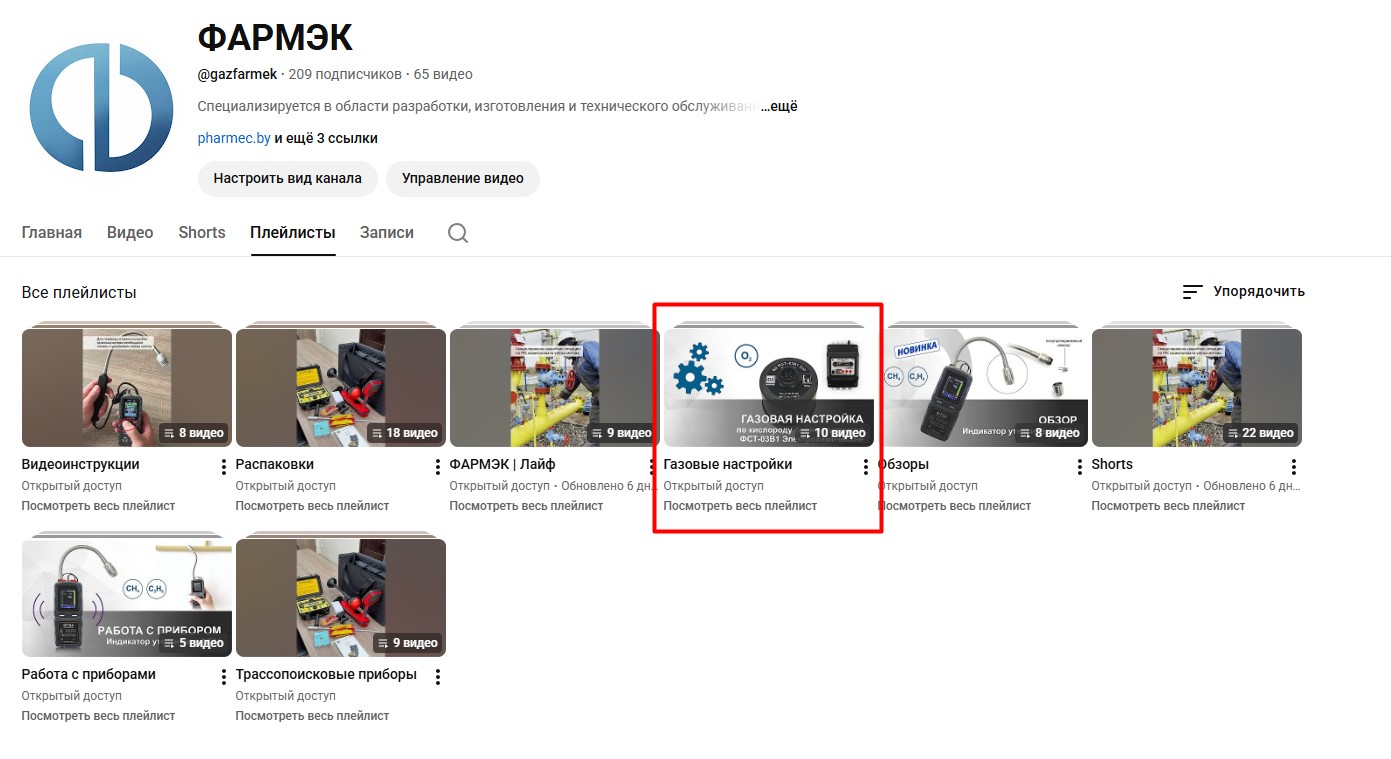Open options for Работа с приборами playlist
Screen dimensions: 1391x759
(223, 677)
